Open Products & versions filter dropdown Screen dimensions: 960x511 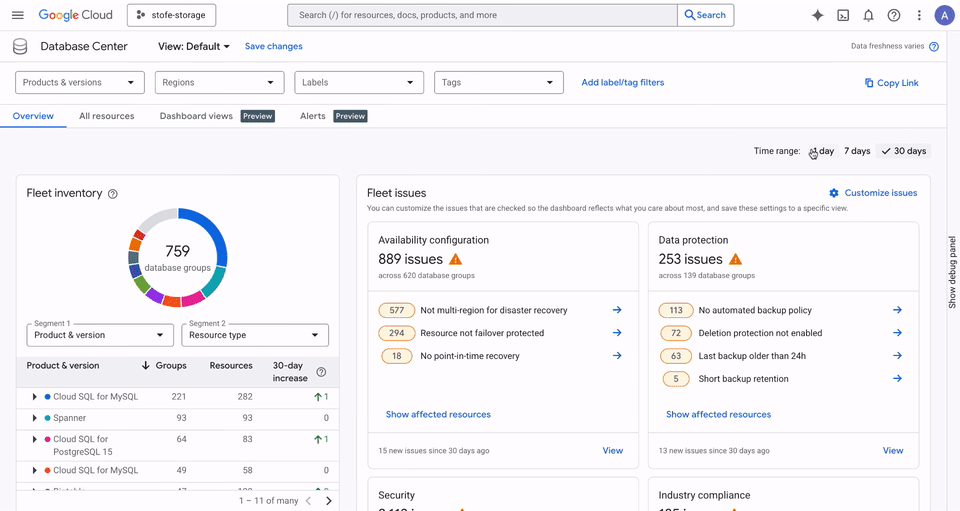coord(80,83)
